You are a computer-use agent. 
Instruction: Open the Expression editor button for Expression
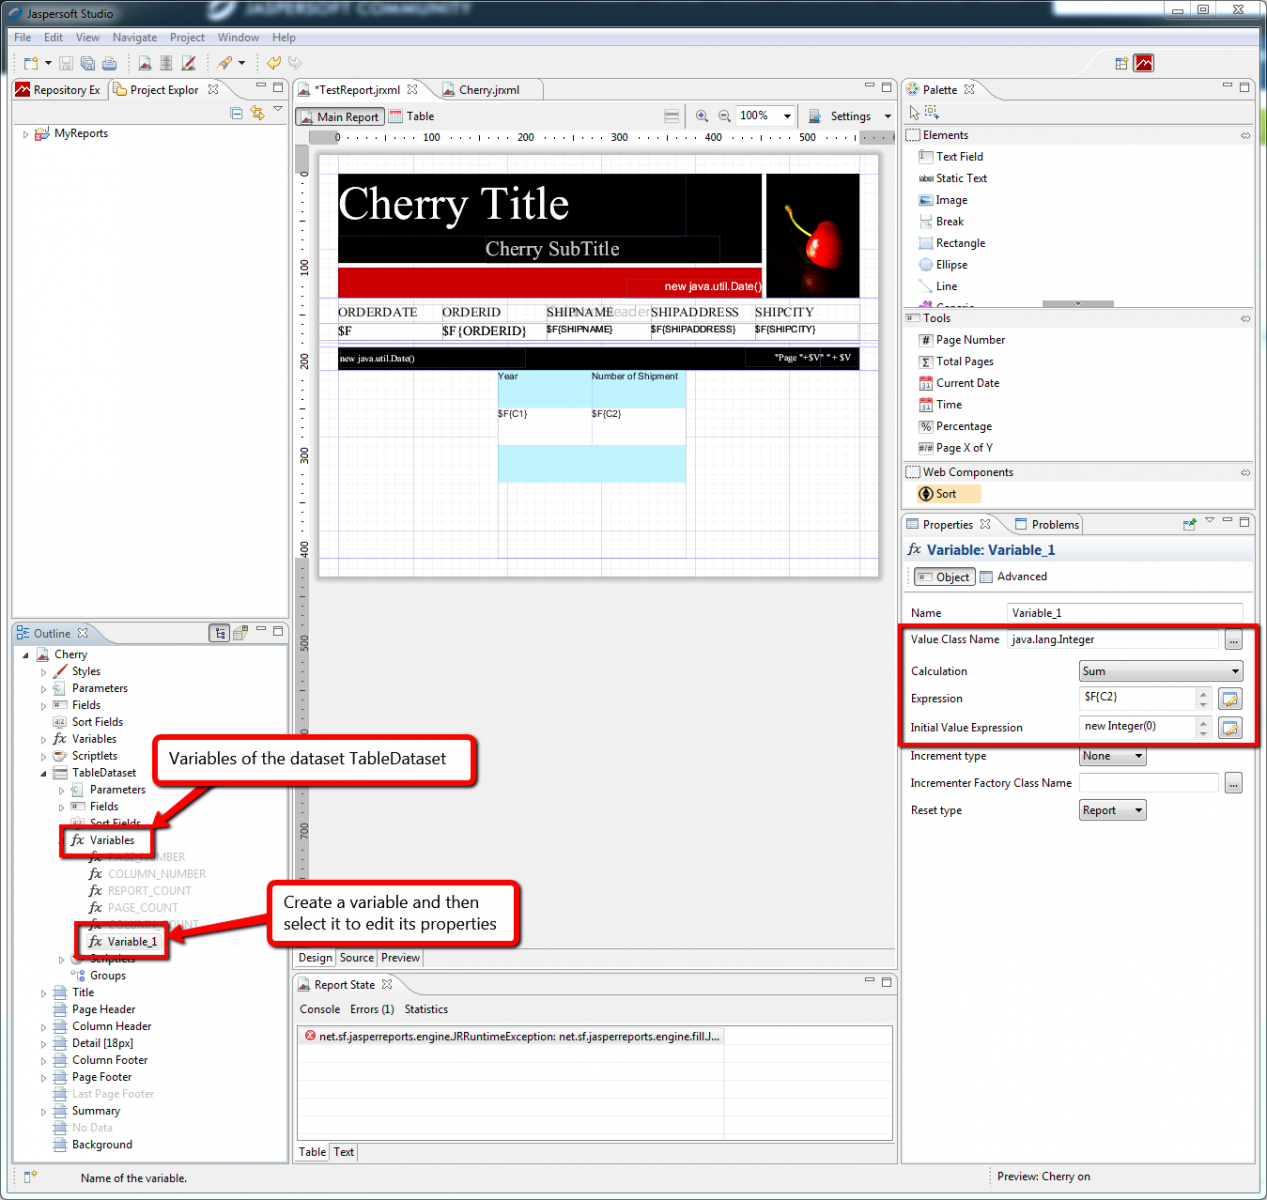tap(1230, 699)
